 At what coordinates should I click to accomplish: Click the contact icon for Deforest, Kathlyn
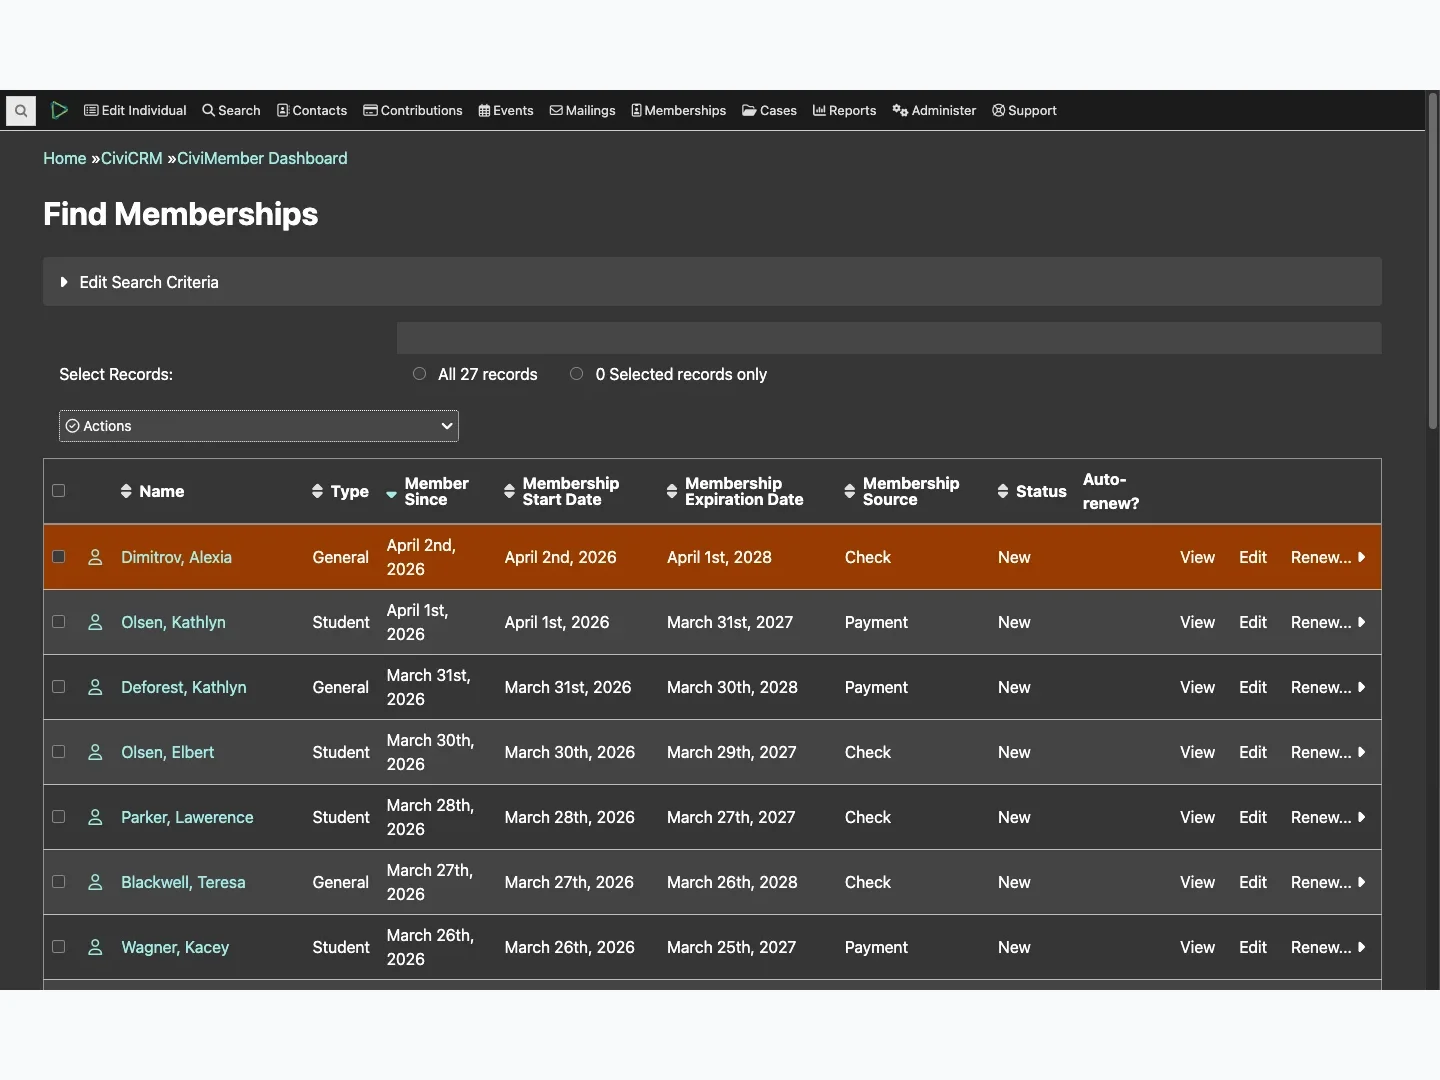pyautogui.click(x=95, y=687)
